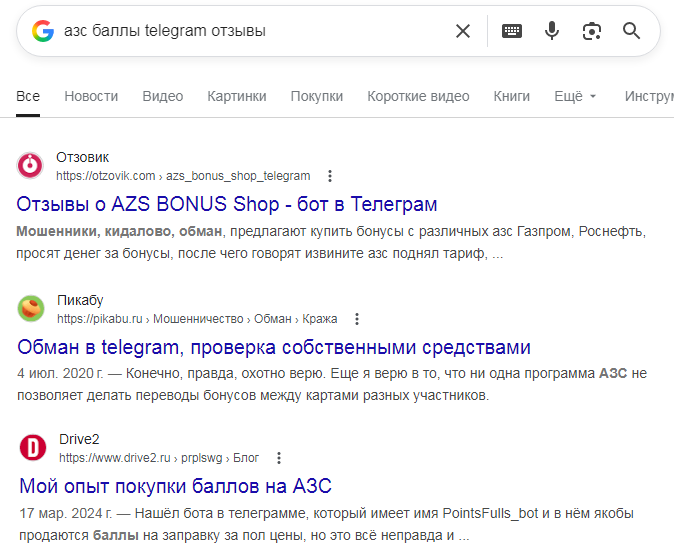Click the magnifying glass search button

point(631,31)
